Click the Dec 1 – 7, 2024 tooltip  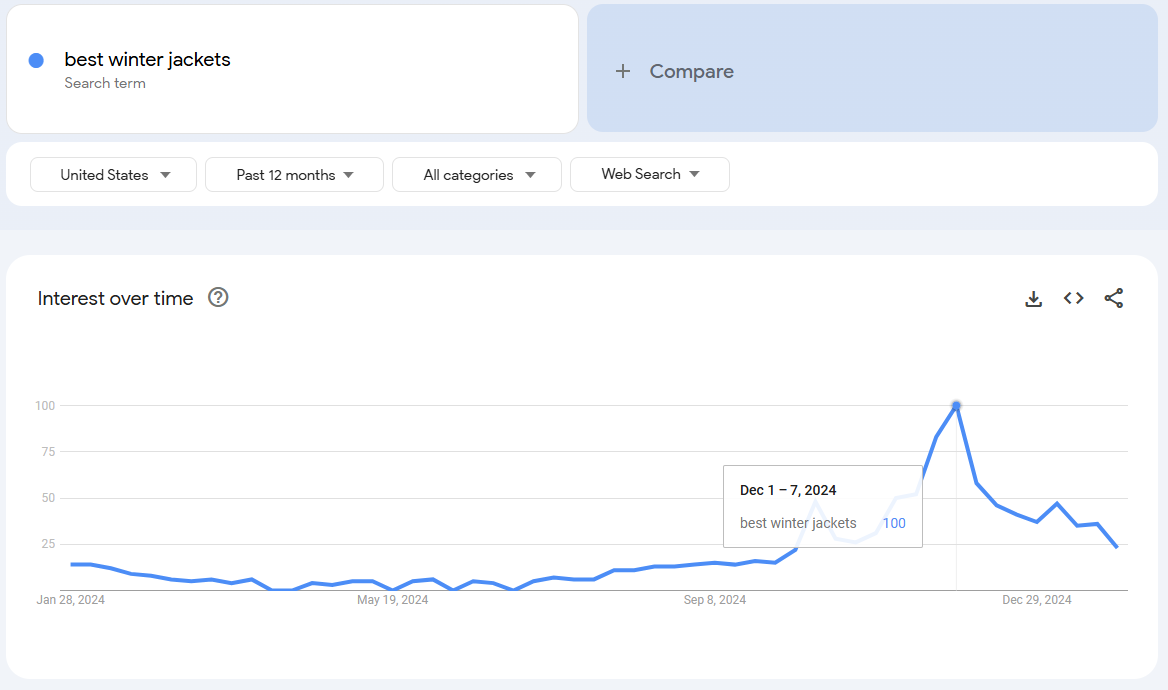(790, 490)
